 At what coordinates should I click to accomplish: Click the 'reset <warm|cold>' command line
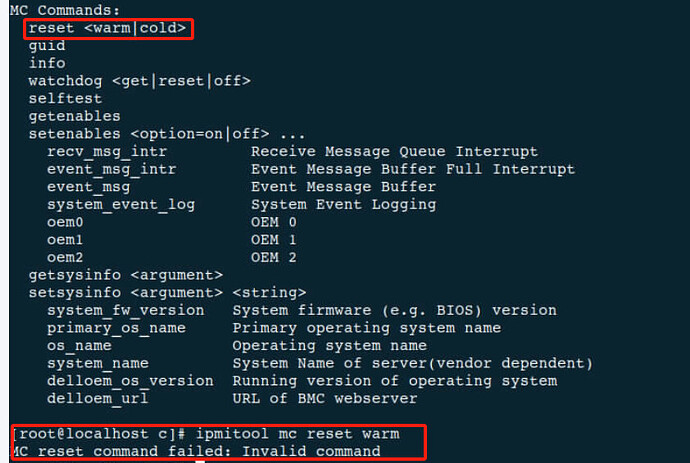[107, 28]
